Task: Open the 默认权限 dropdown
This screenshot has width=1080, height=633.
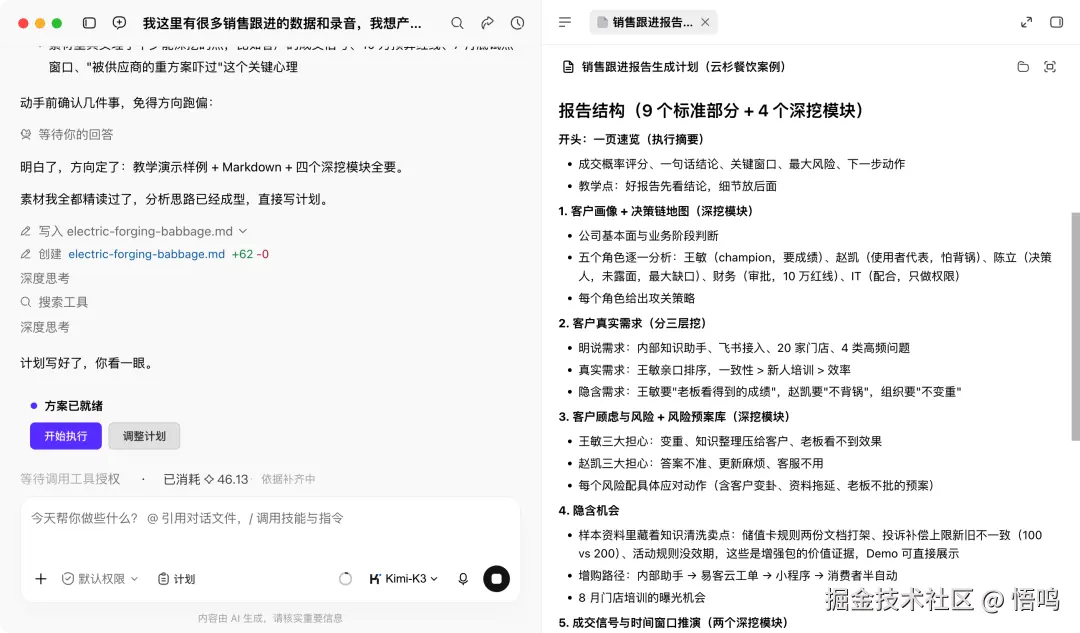Action: tap(100, 579)
